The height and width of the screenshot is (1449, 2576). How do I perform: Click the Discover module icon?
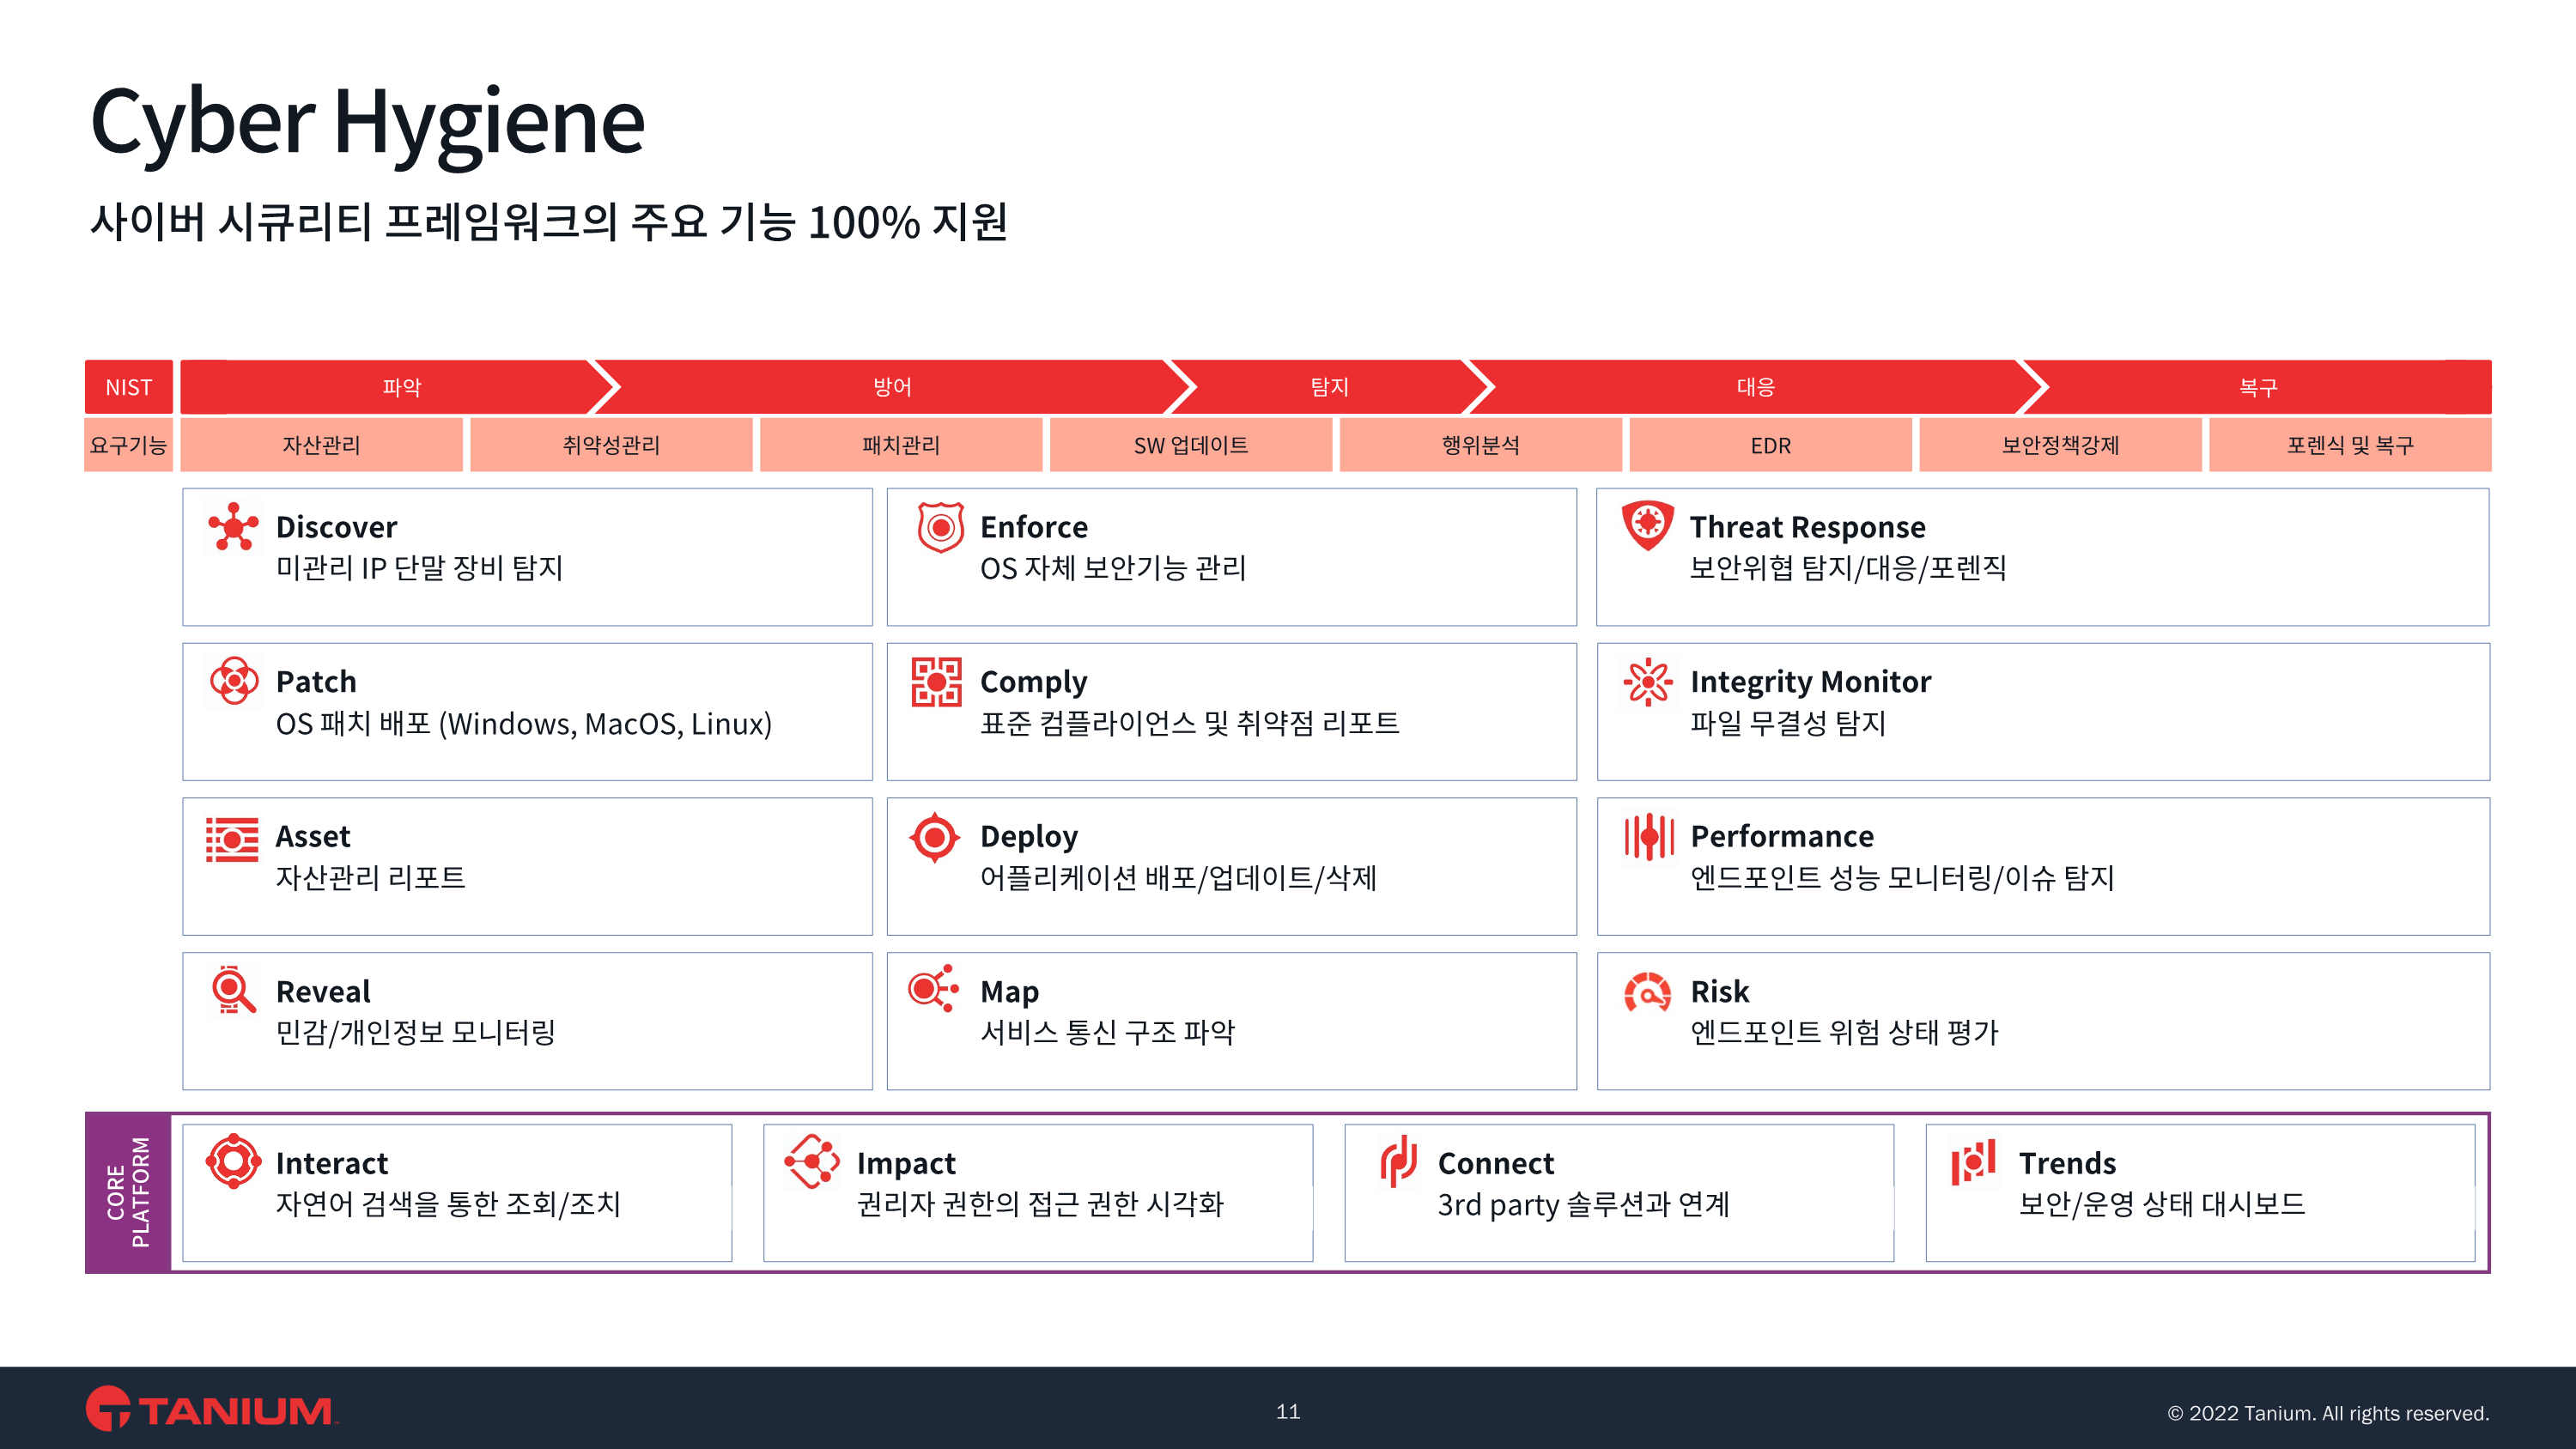tap(233, 527)
